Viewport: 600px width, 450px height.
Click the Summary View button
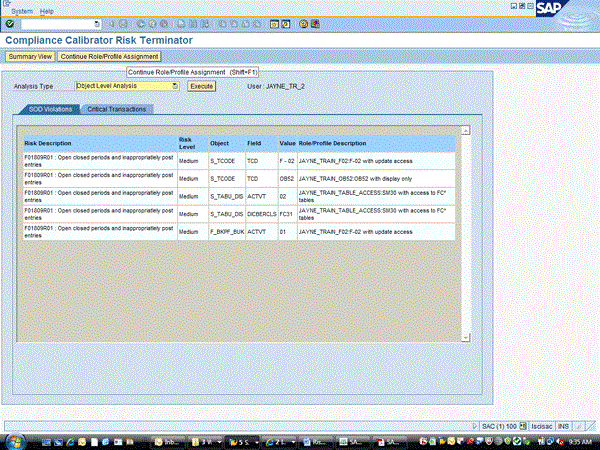tap(30, 56)
